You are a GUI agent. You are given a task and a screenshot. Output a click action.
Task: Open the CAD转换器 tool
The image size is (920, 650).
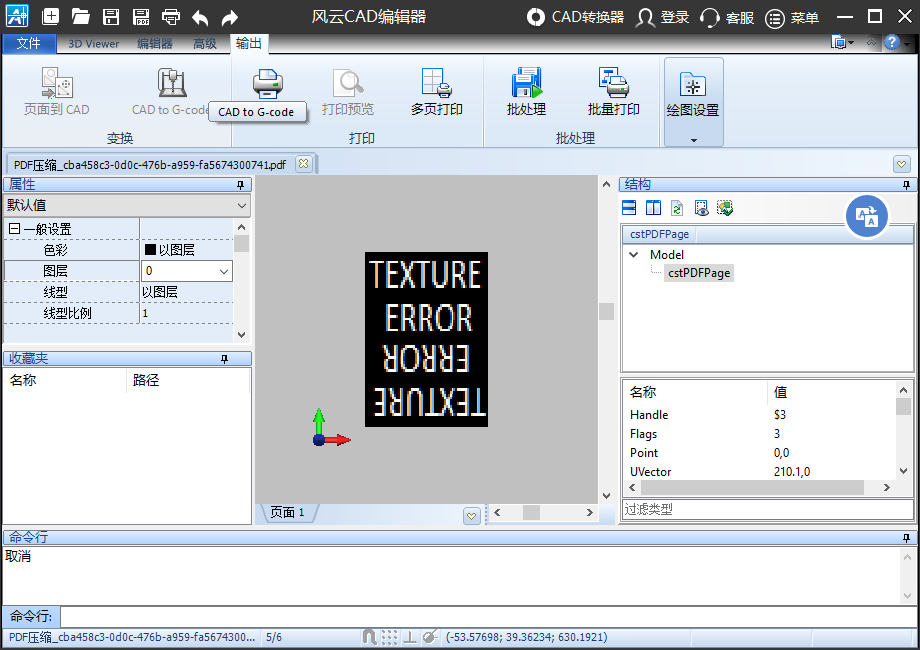tap(575, 17)
